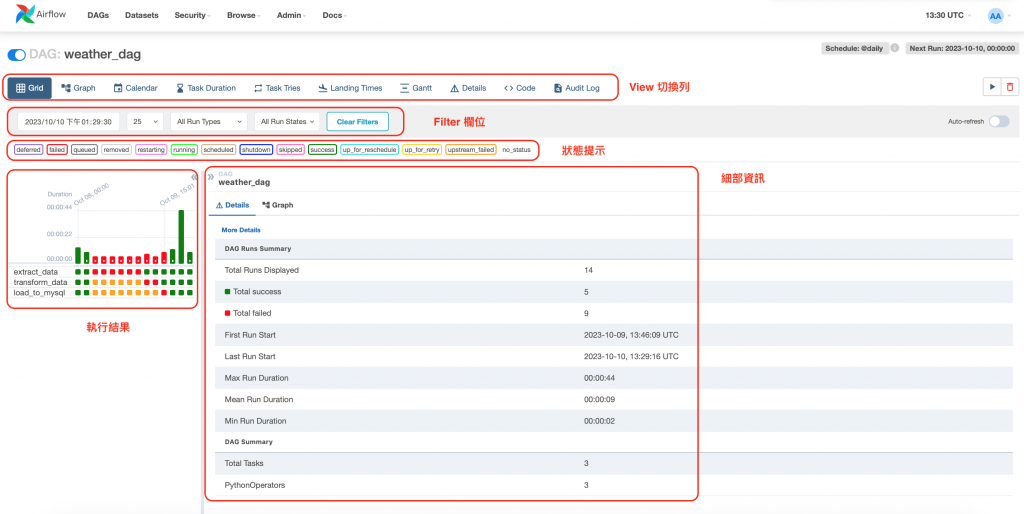This screenshot has width=1024, height=514.
Task: Click the Clear Filters button
Action: click(x=358, y=121)
